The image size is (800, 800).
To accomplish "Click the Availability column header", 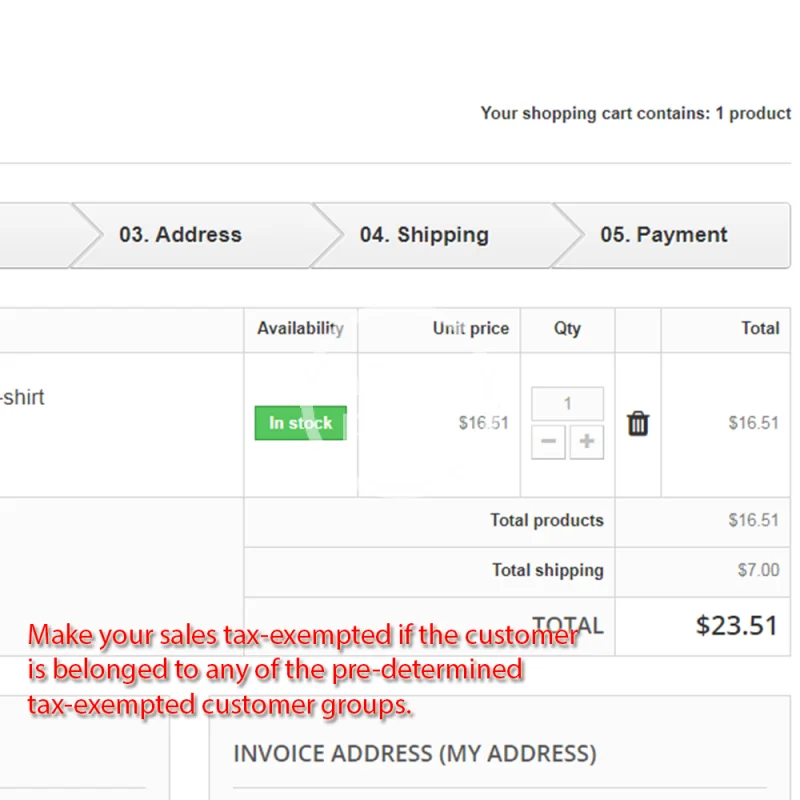I will click(x=300, y=328).
